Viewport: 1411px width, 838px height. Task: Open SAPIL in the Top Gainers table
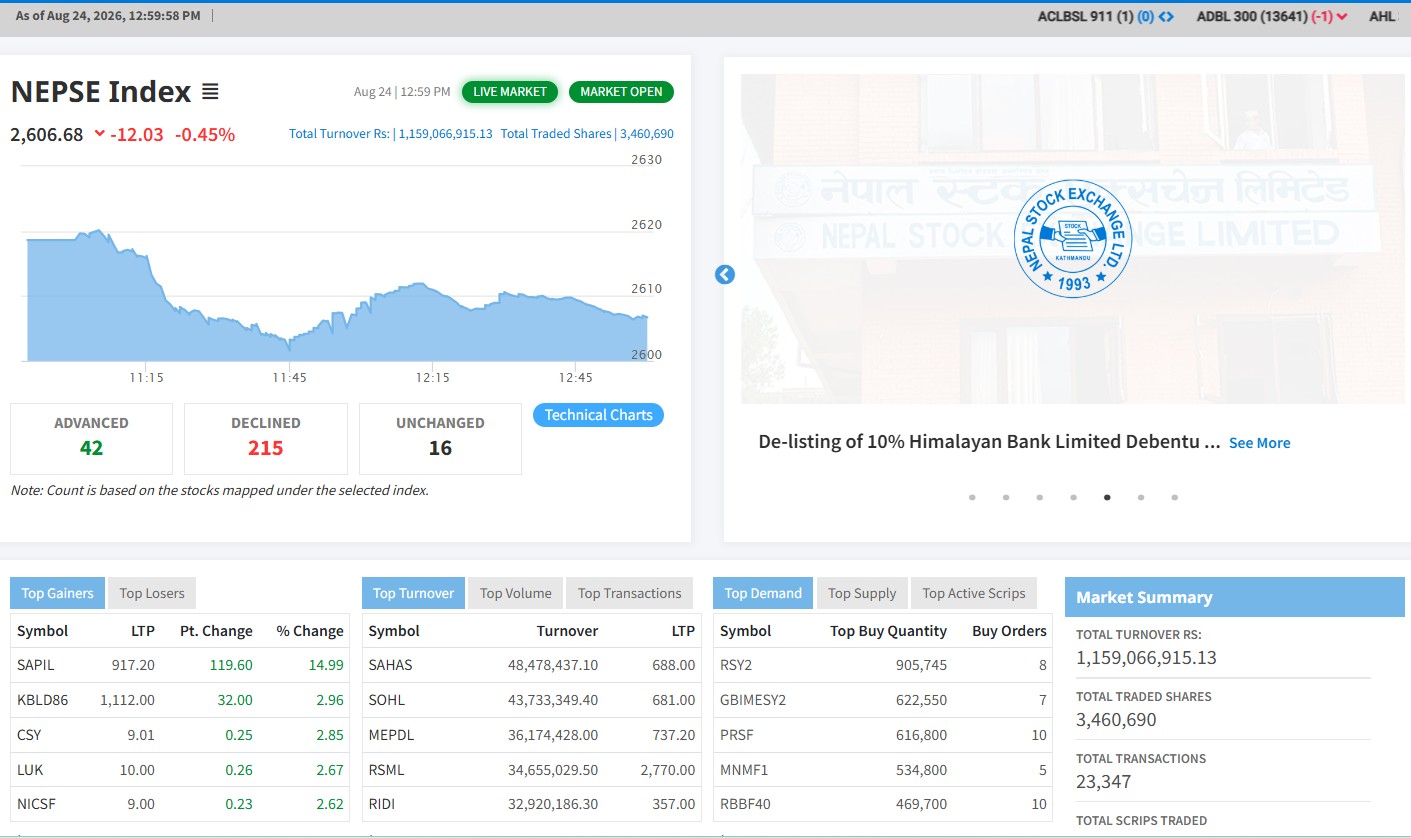tap(36, 665)
